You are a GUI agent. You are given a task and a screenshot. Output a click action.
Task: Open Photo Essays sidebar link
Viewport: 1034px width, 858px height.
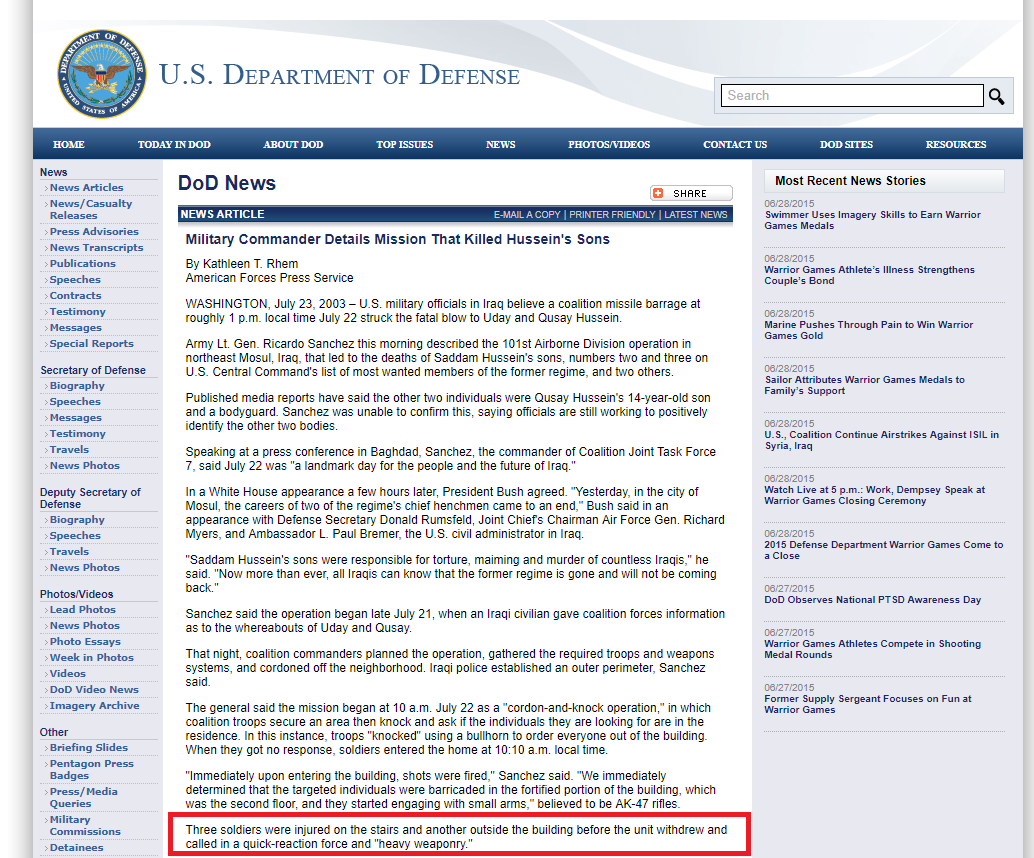85,642
